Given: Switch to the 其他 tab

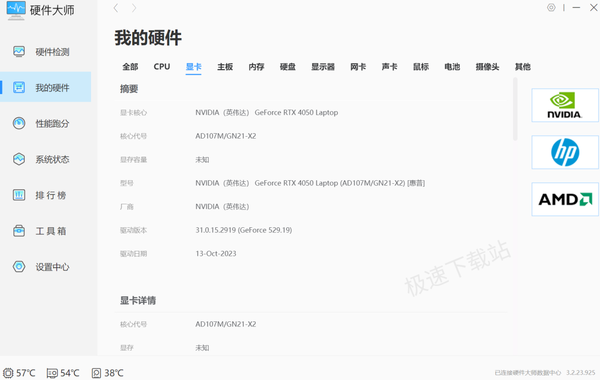Looking at the screenshot, I should pos(523,67).
